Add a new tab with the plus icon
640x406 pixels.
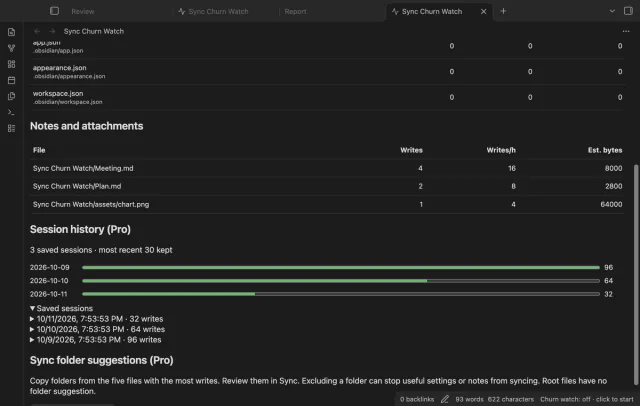[x=503, y=11]
